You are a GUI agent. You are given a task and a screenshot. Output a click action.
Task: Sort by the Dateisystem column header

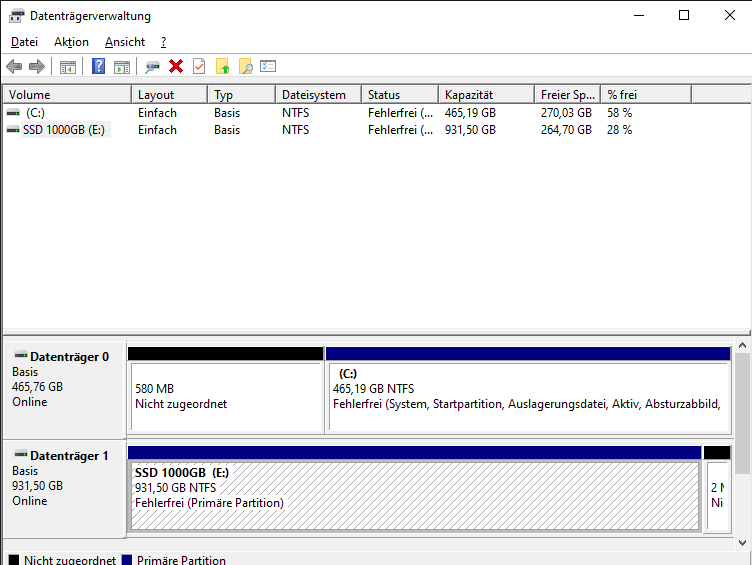point(318,94)
